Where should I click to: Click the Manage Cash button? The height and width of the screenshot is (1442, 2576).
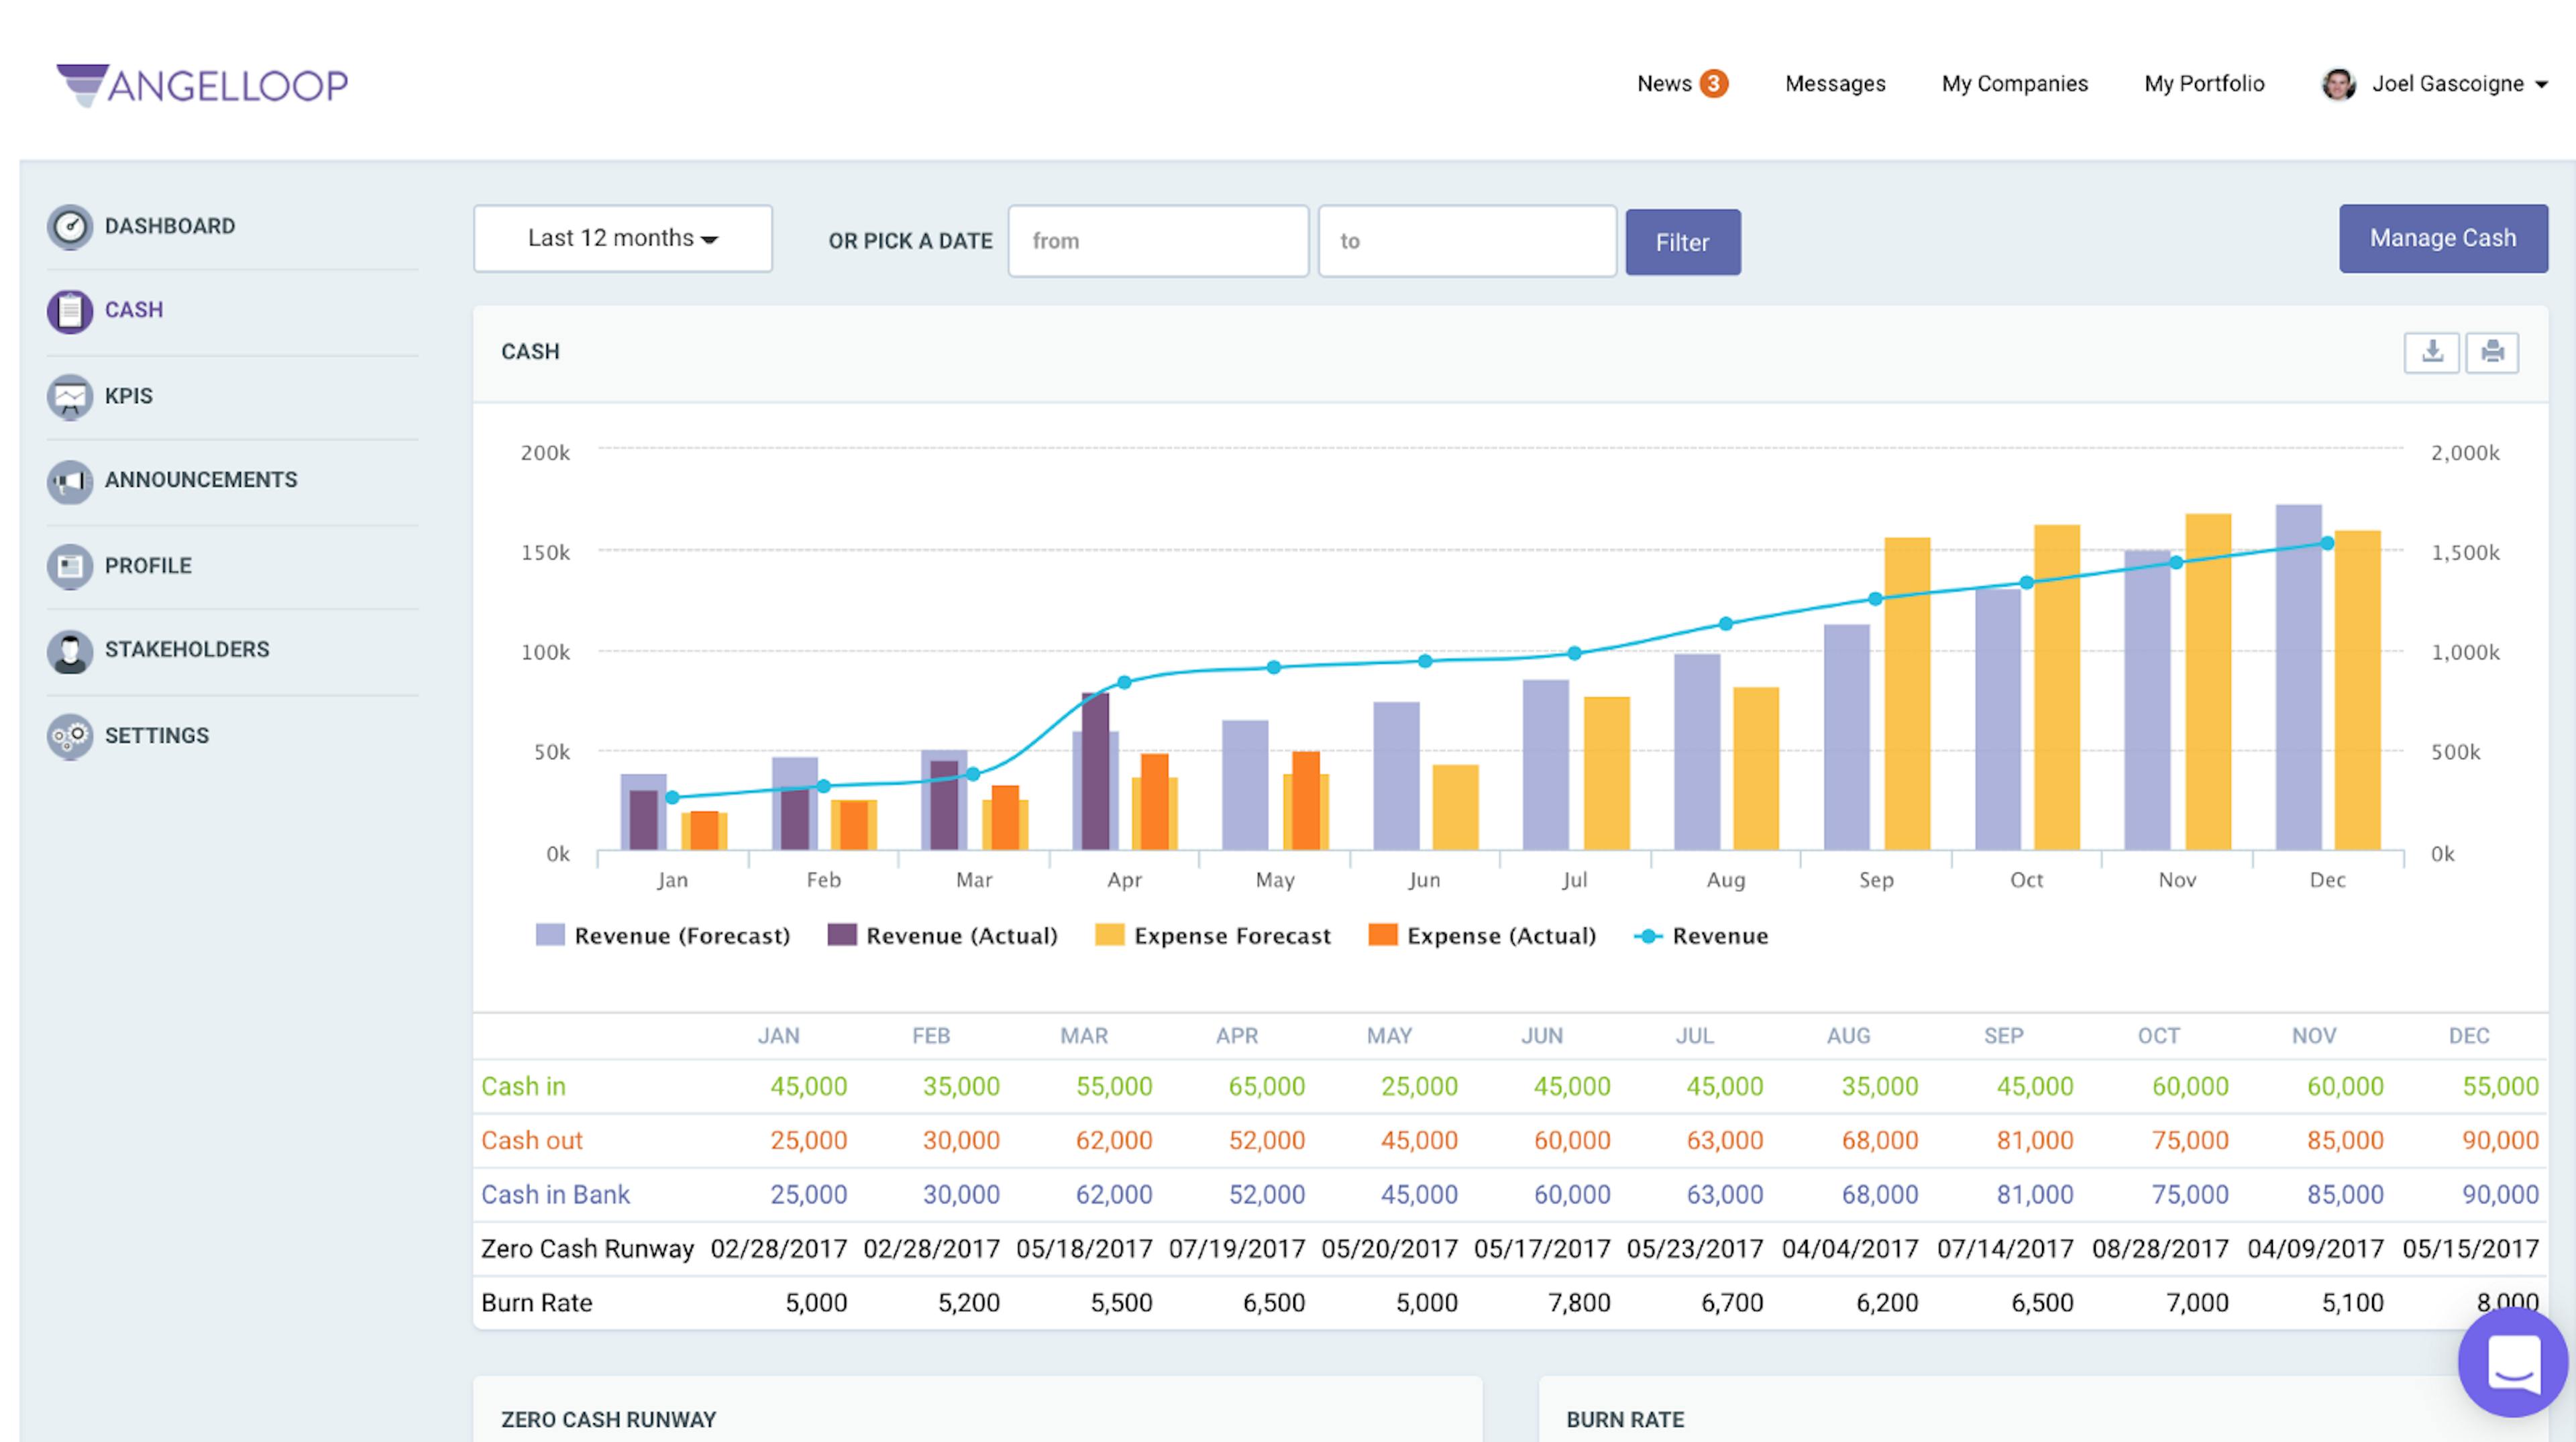(2442, 239)
